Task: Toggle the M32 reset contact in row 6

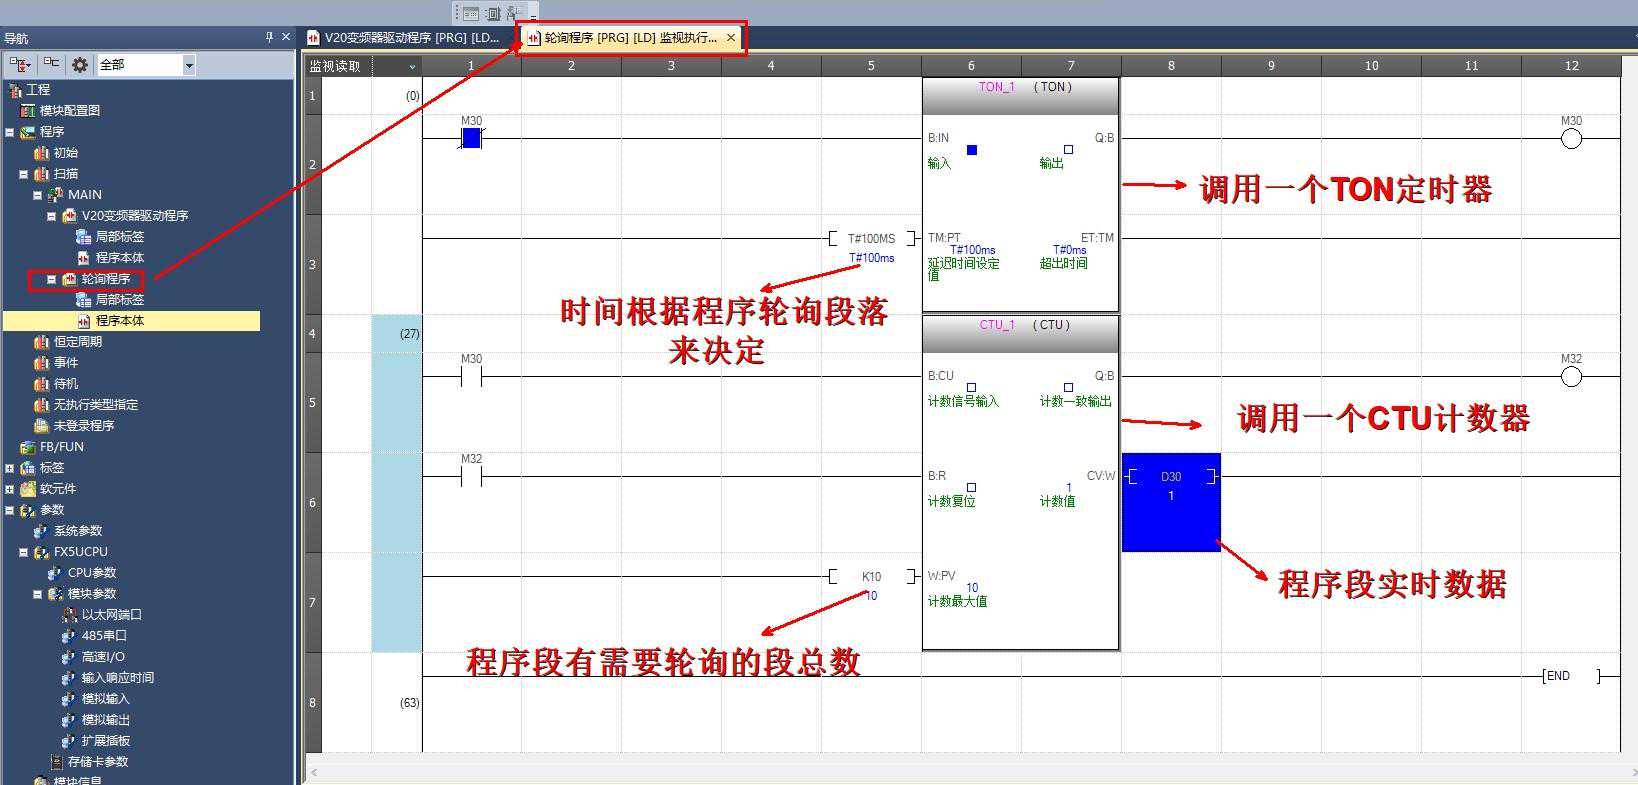Action: coord(471,477)
